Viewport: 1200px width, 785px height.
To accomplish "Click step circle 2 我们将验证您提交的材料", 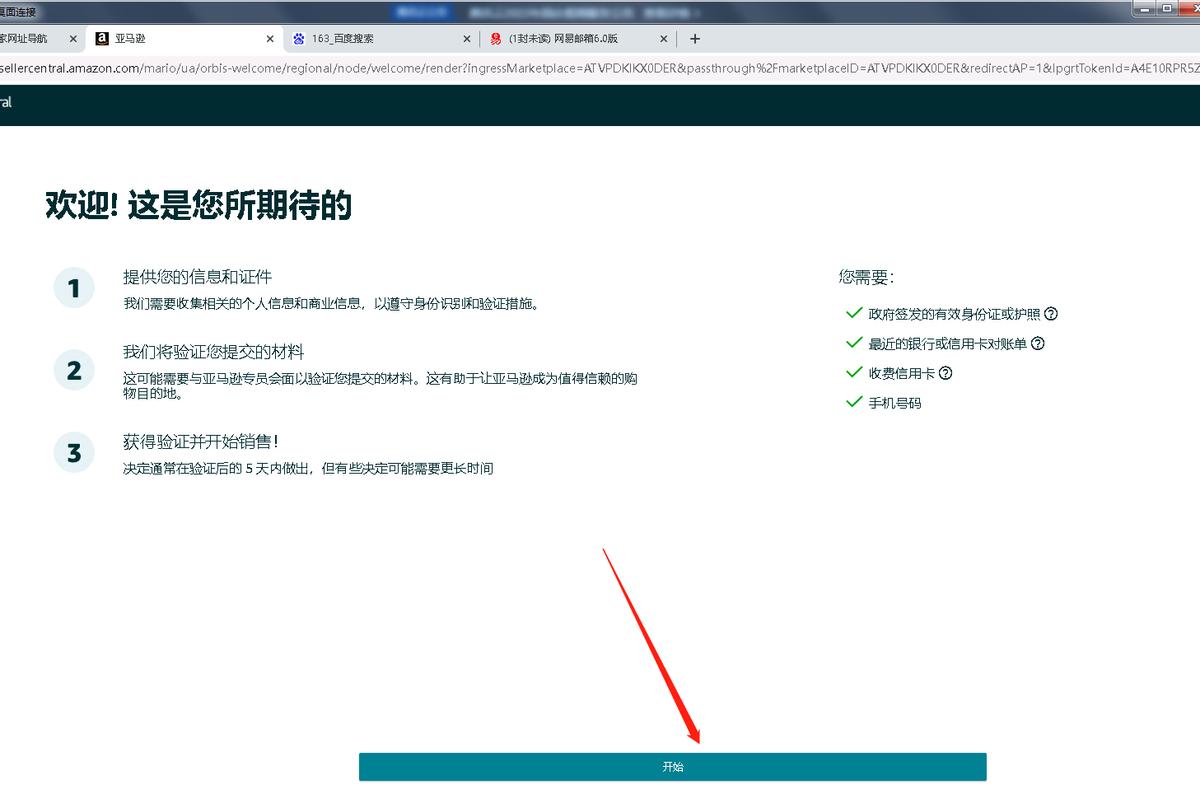I will coord(74,369).
